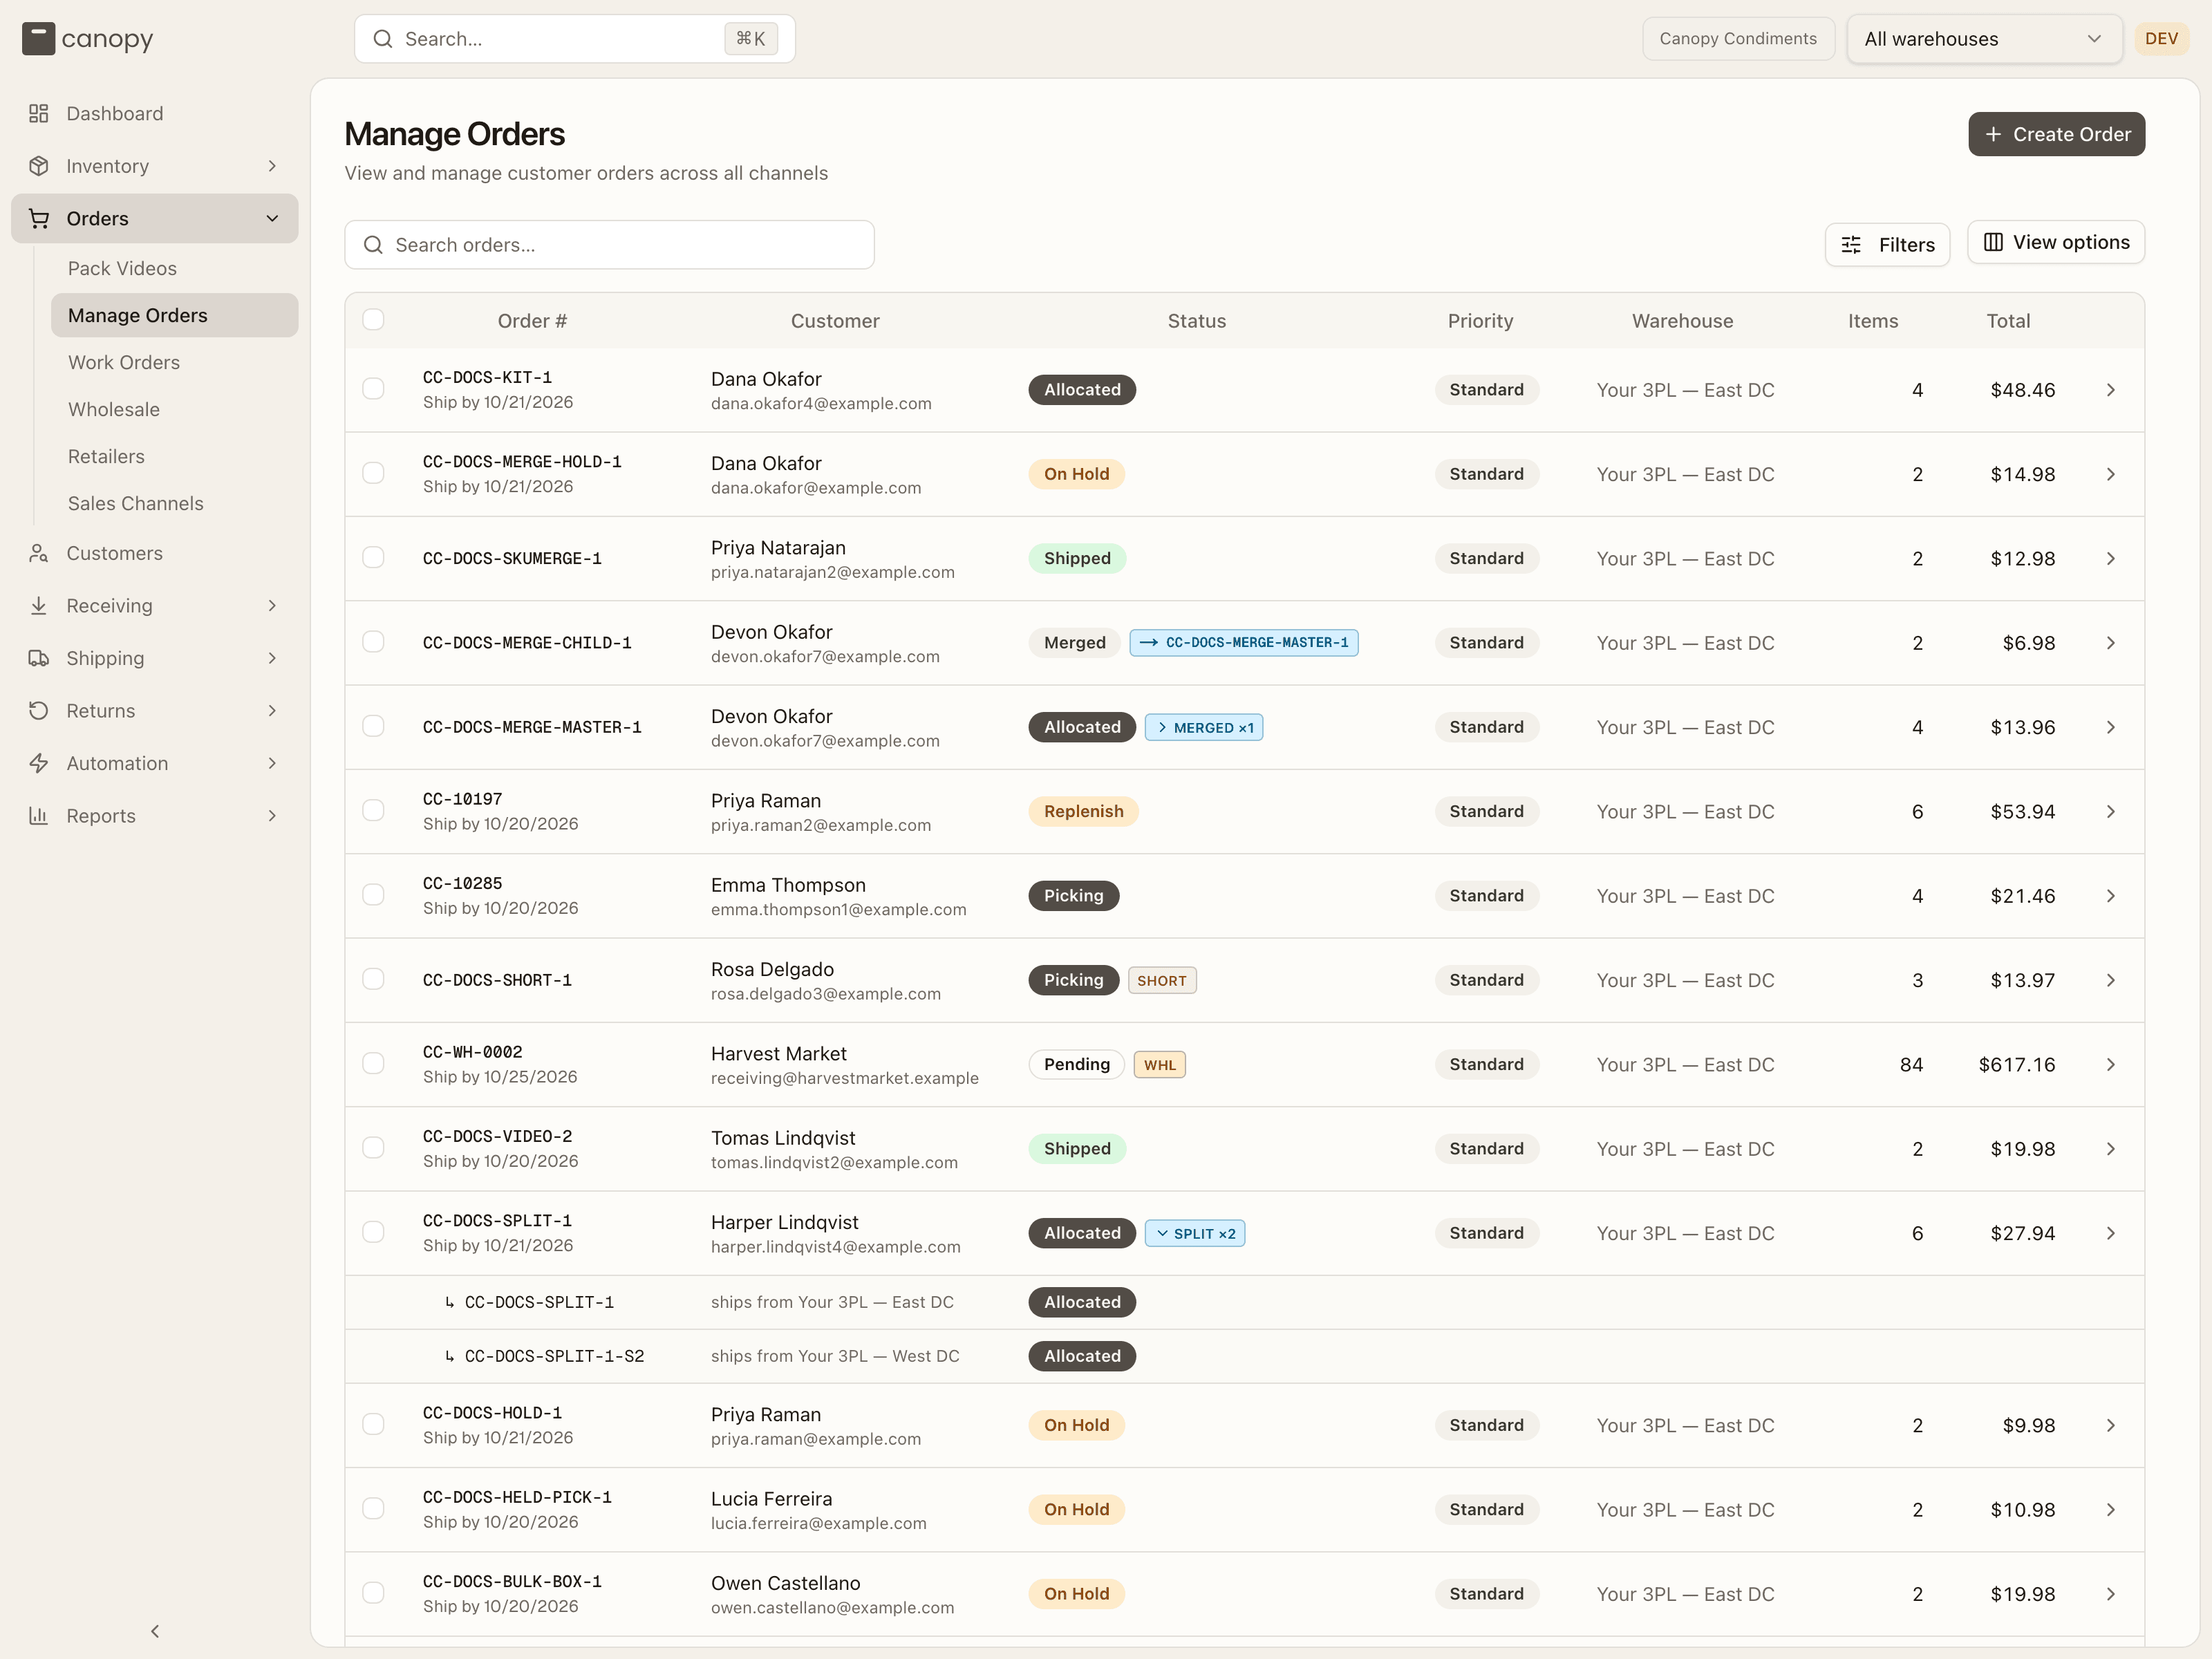The image size is (2212, 1659).
Task: Click the Canopy logo icon
Action: [x=38, y=39]
